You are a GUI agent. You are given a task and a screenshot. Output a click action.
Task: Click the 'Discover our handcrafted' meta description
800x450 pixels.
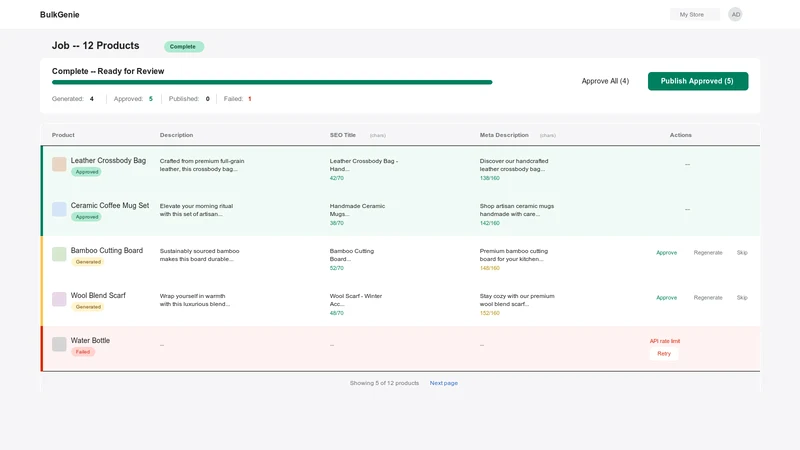[514, 165]
